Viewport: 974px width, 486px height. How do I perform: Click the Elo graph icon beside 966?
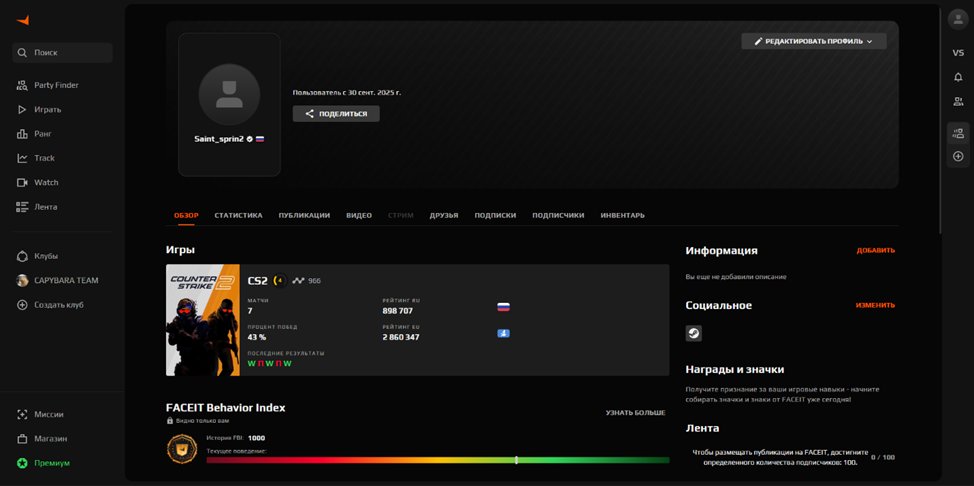tap(299, 281)
